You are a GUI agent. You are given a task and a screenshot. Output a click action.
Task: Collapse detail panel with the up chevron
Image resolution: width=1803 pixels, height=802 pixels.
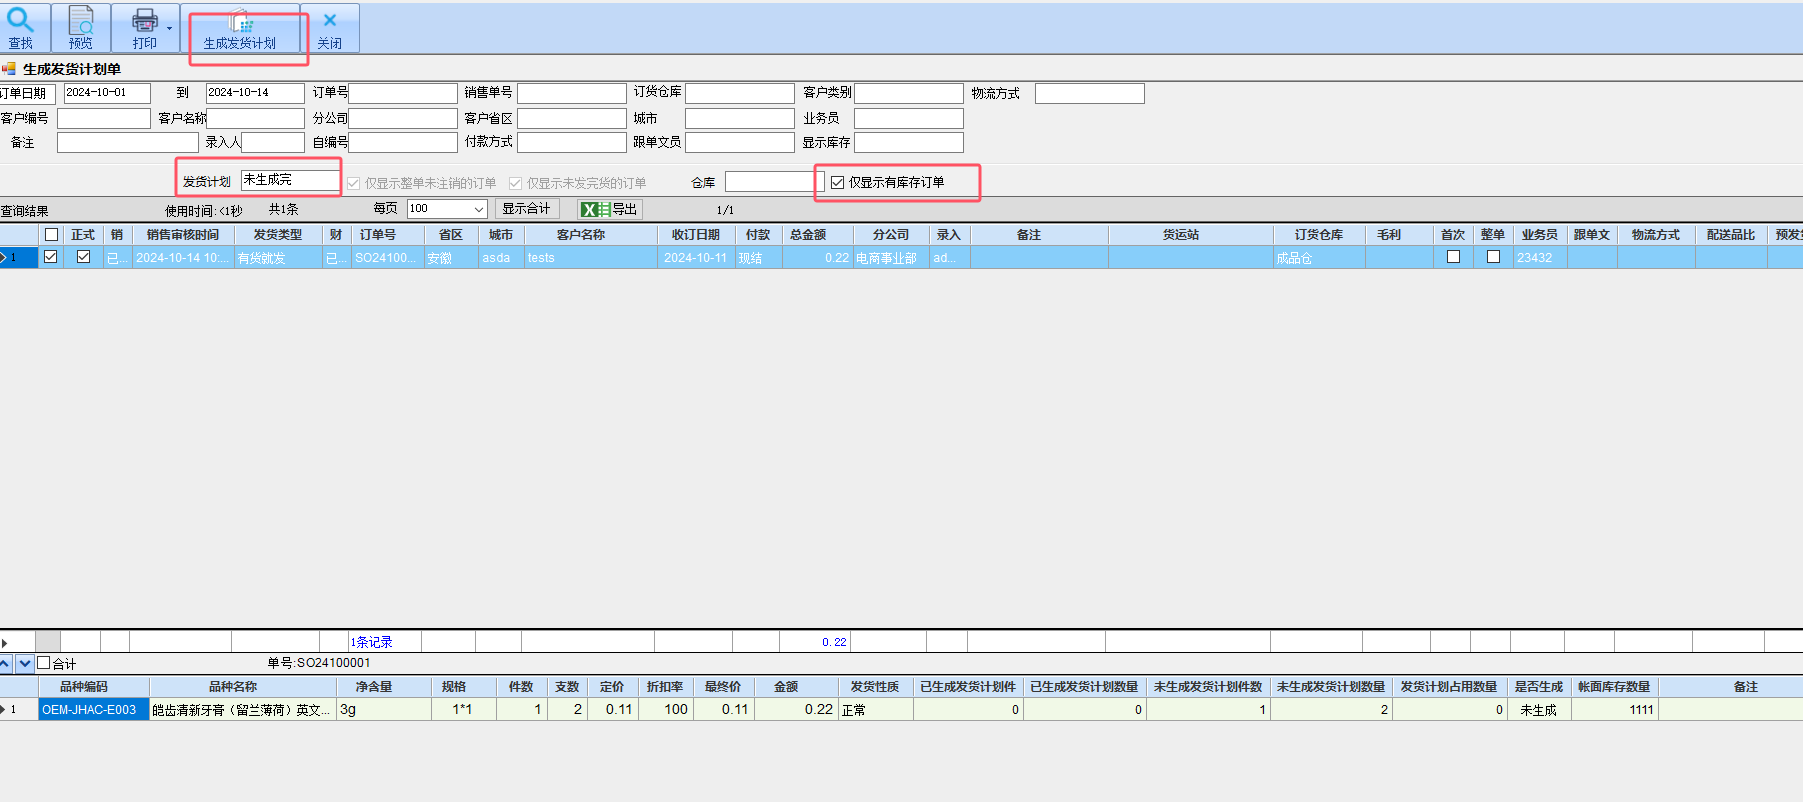click(x=6, y=663)
